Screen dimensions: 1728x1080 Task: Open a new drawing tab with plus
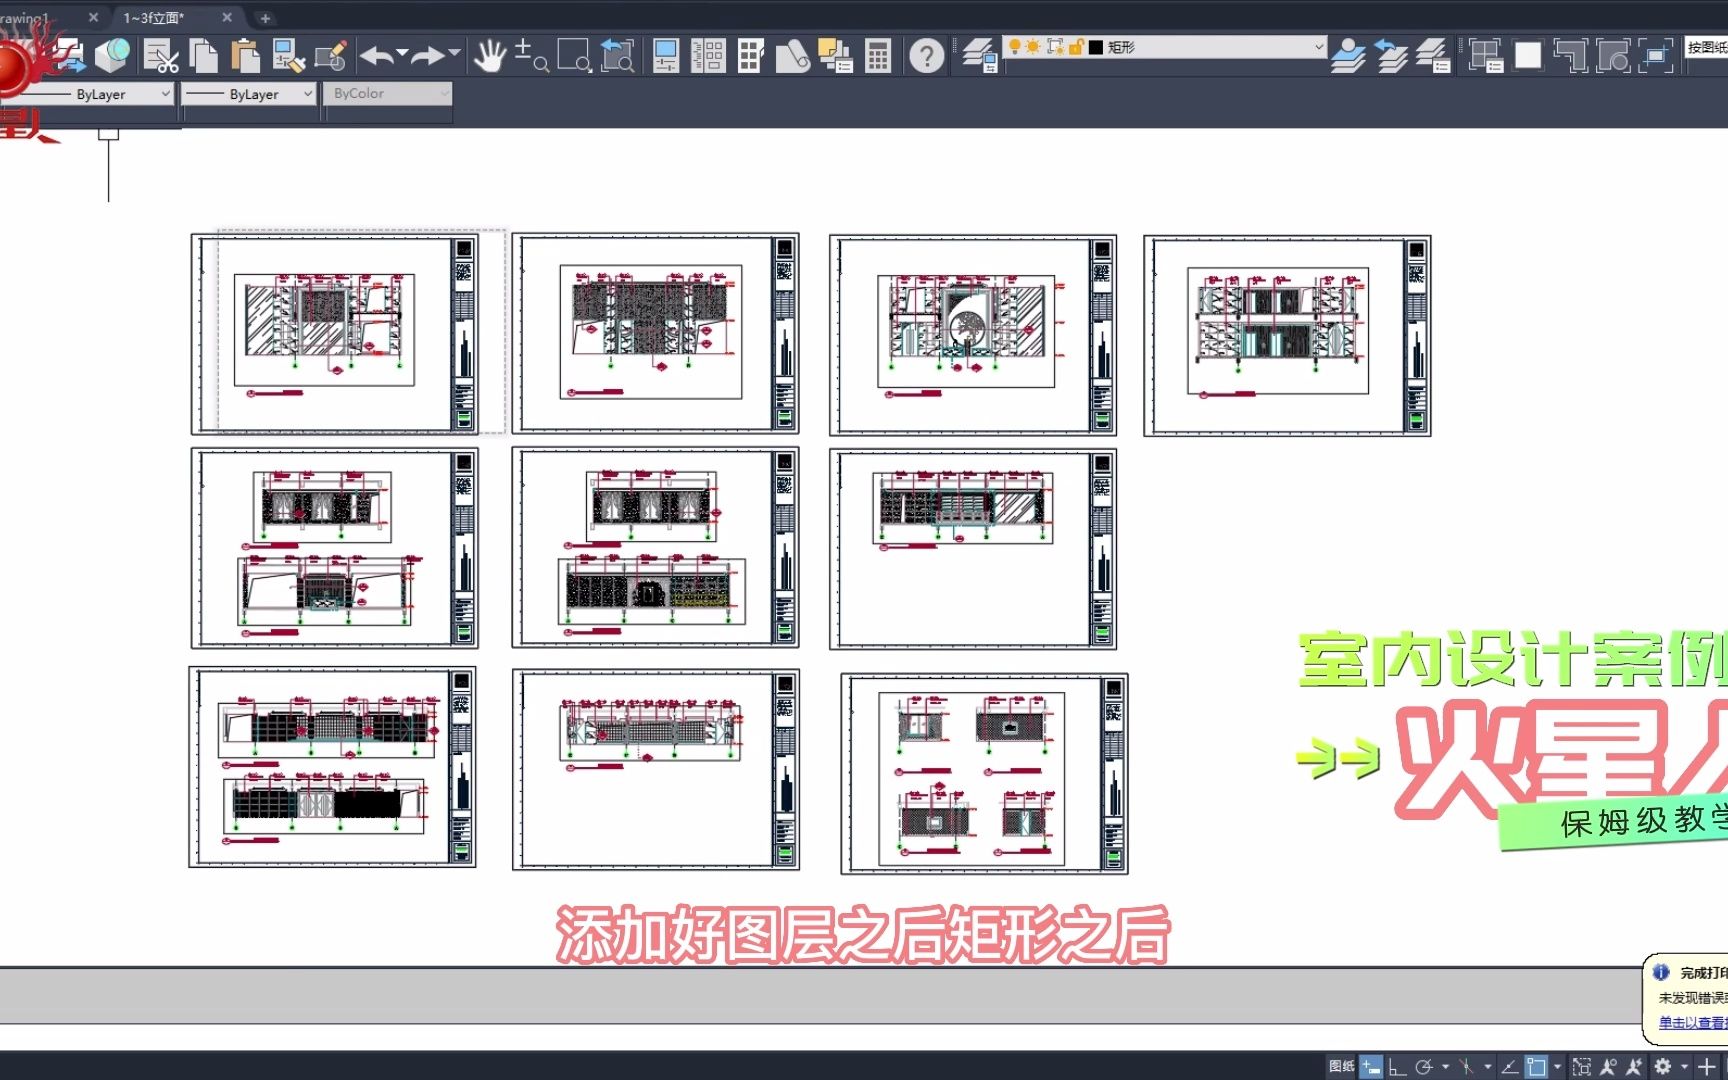(265, 18)
